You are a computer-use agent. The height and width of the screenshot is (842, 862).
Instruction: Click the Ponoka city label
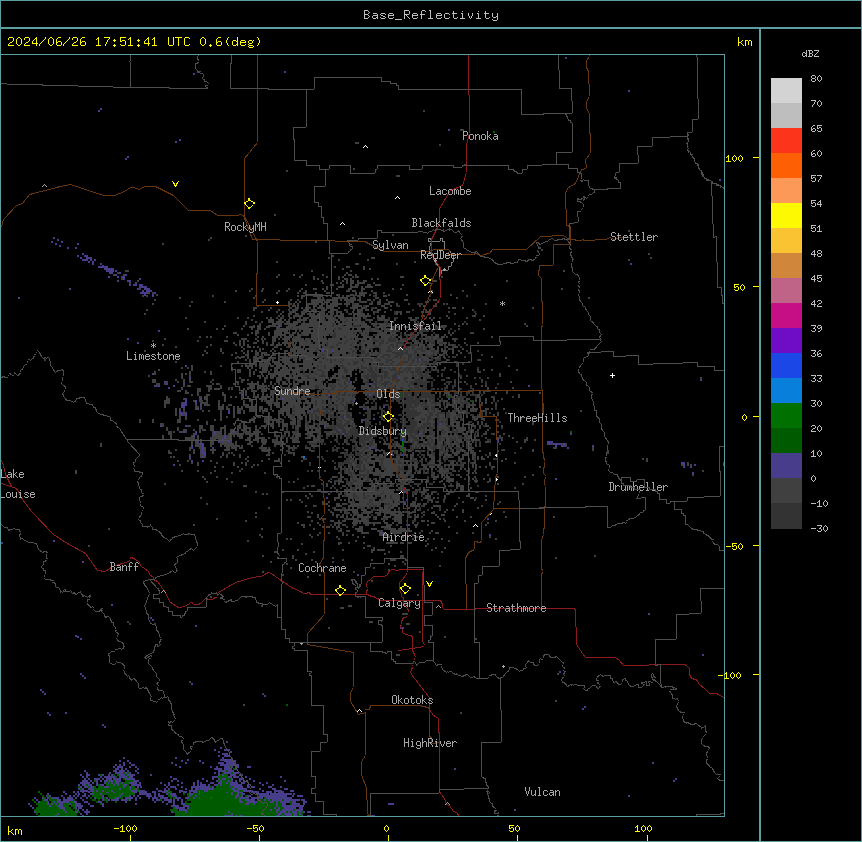point(480,136)
